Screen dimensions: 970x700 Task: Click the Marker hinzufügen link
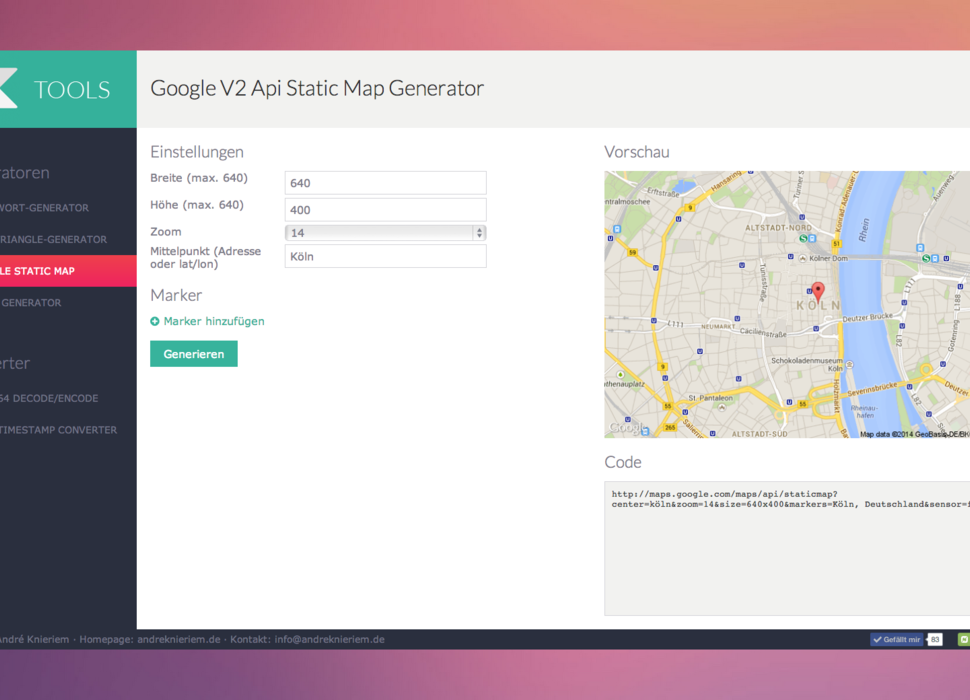pyautogui.click(x=214, y=322)
